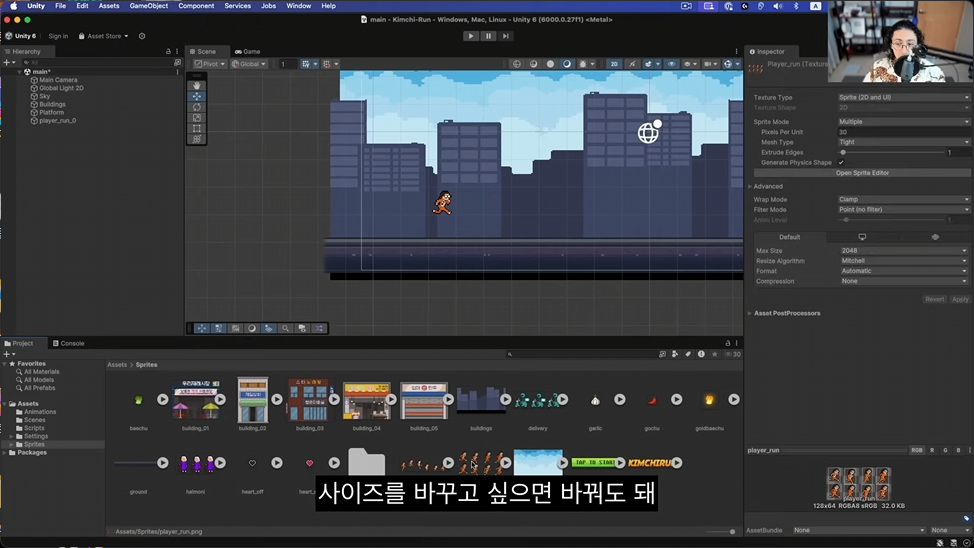Collapse the main scene in Hierarchy

coord(19,72)
